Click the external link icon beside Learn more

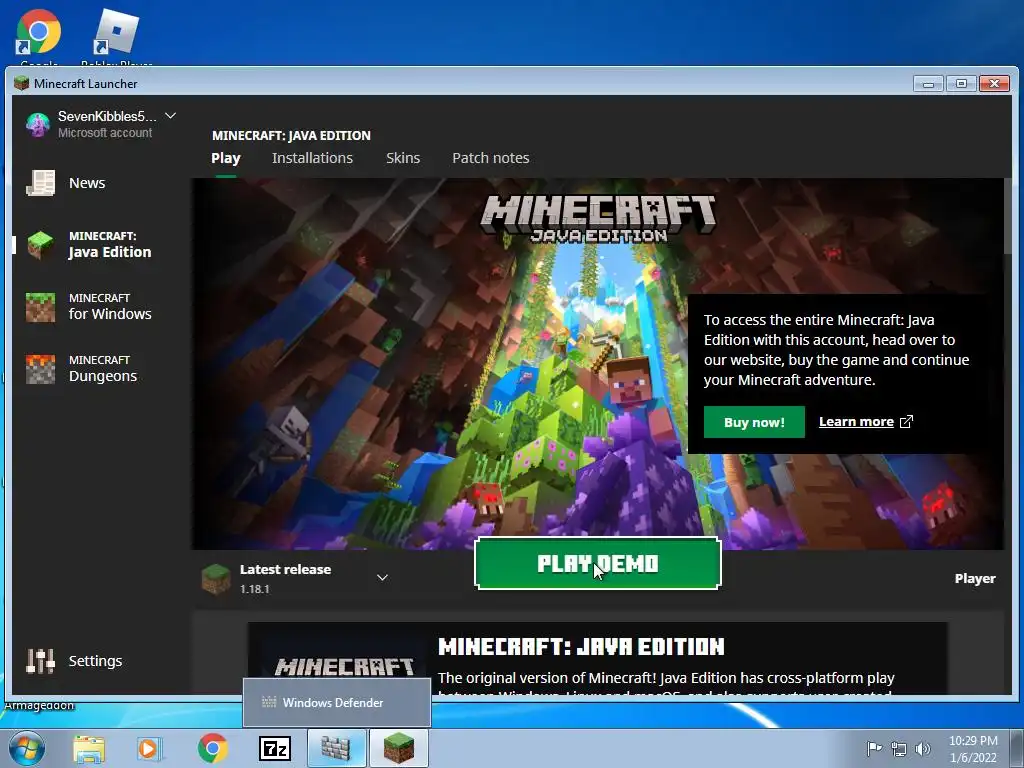906,422
